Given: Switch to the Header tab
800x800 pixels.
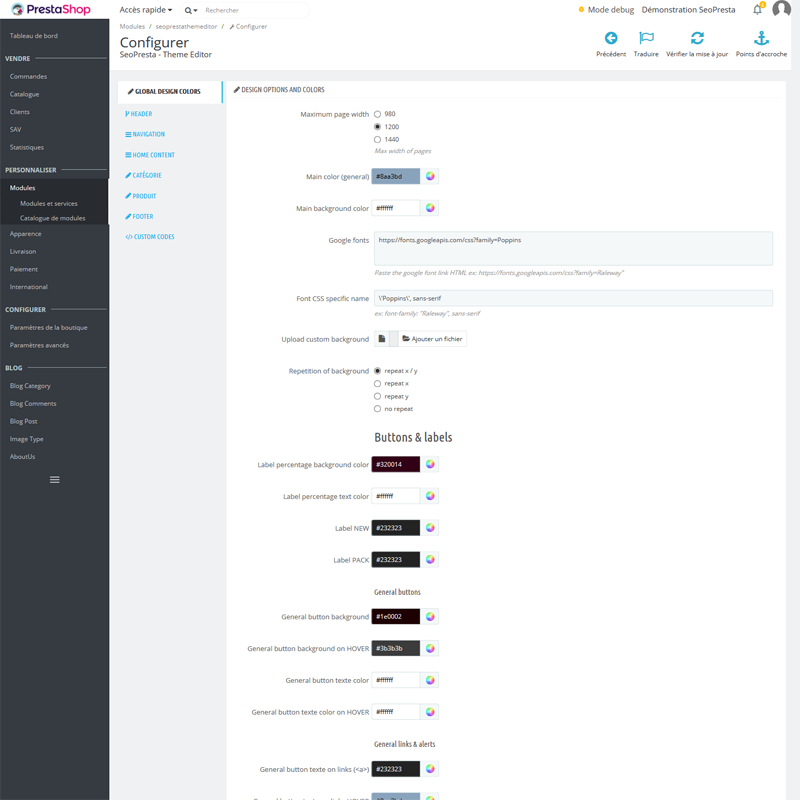Looking at the screenshot, I should (x=140, y=114).
